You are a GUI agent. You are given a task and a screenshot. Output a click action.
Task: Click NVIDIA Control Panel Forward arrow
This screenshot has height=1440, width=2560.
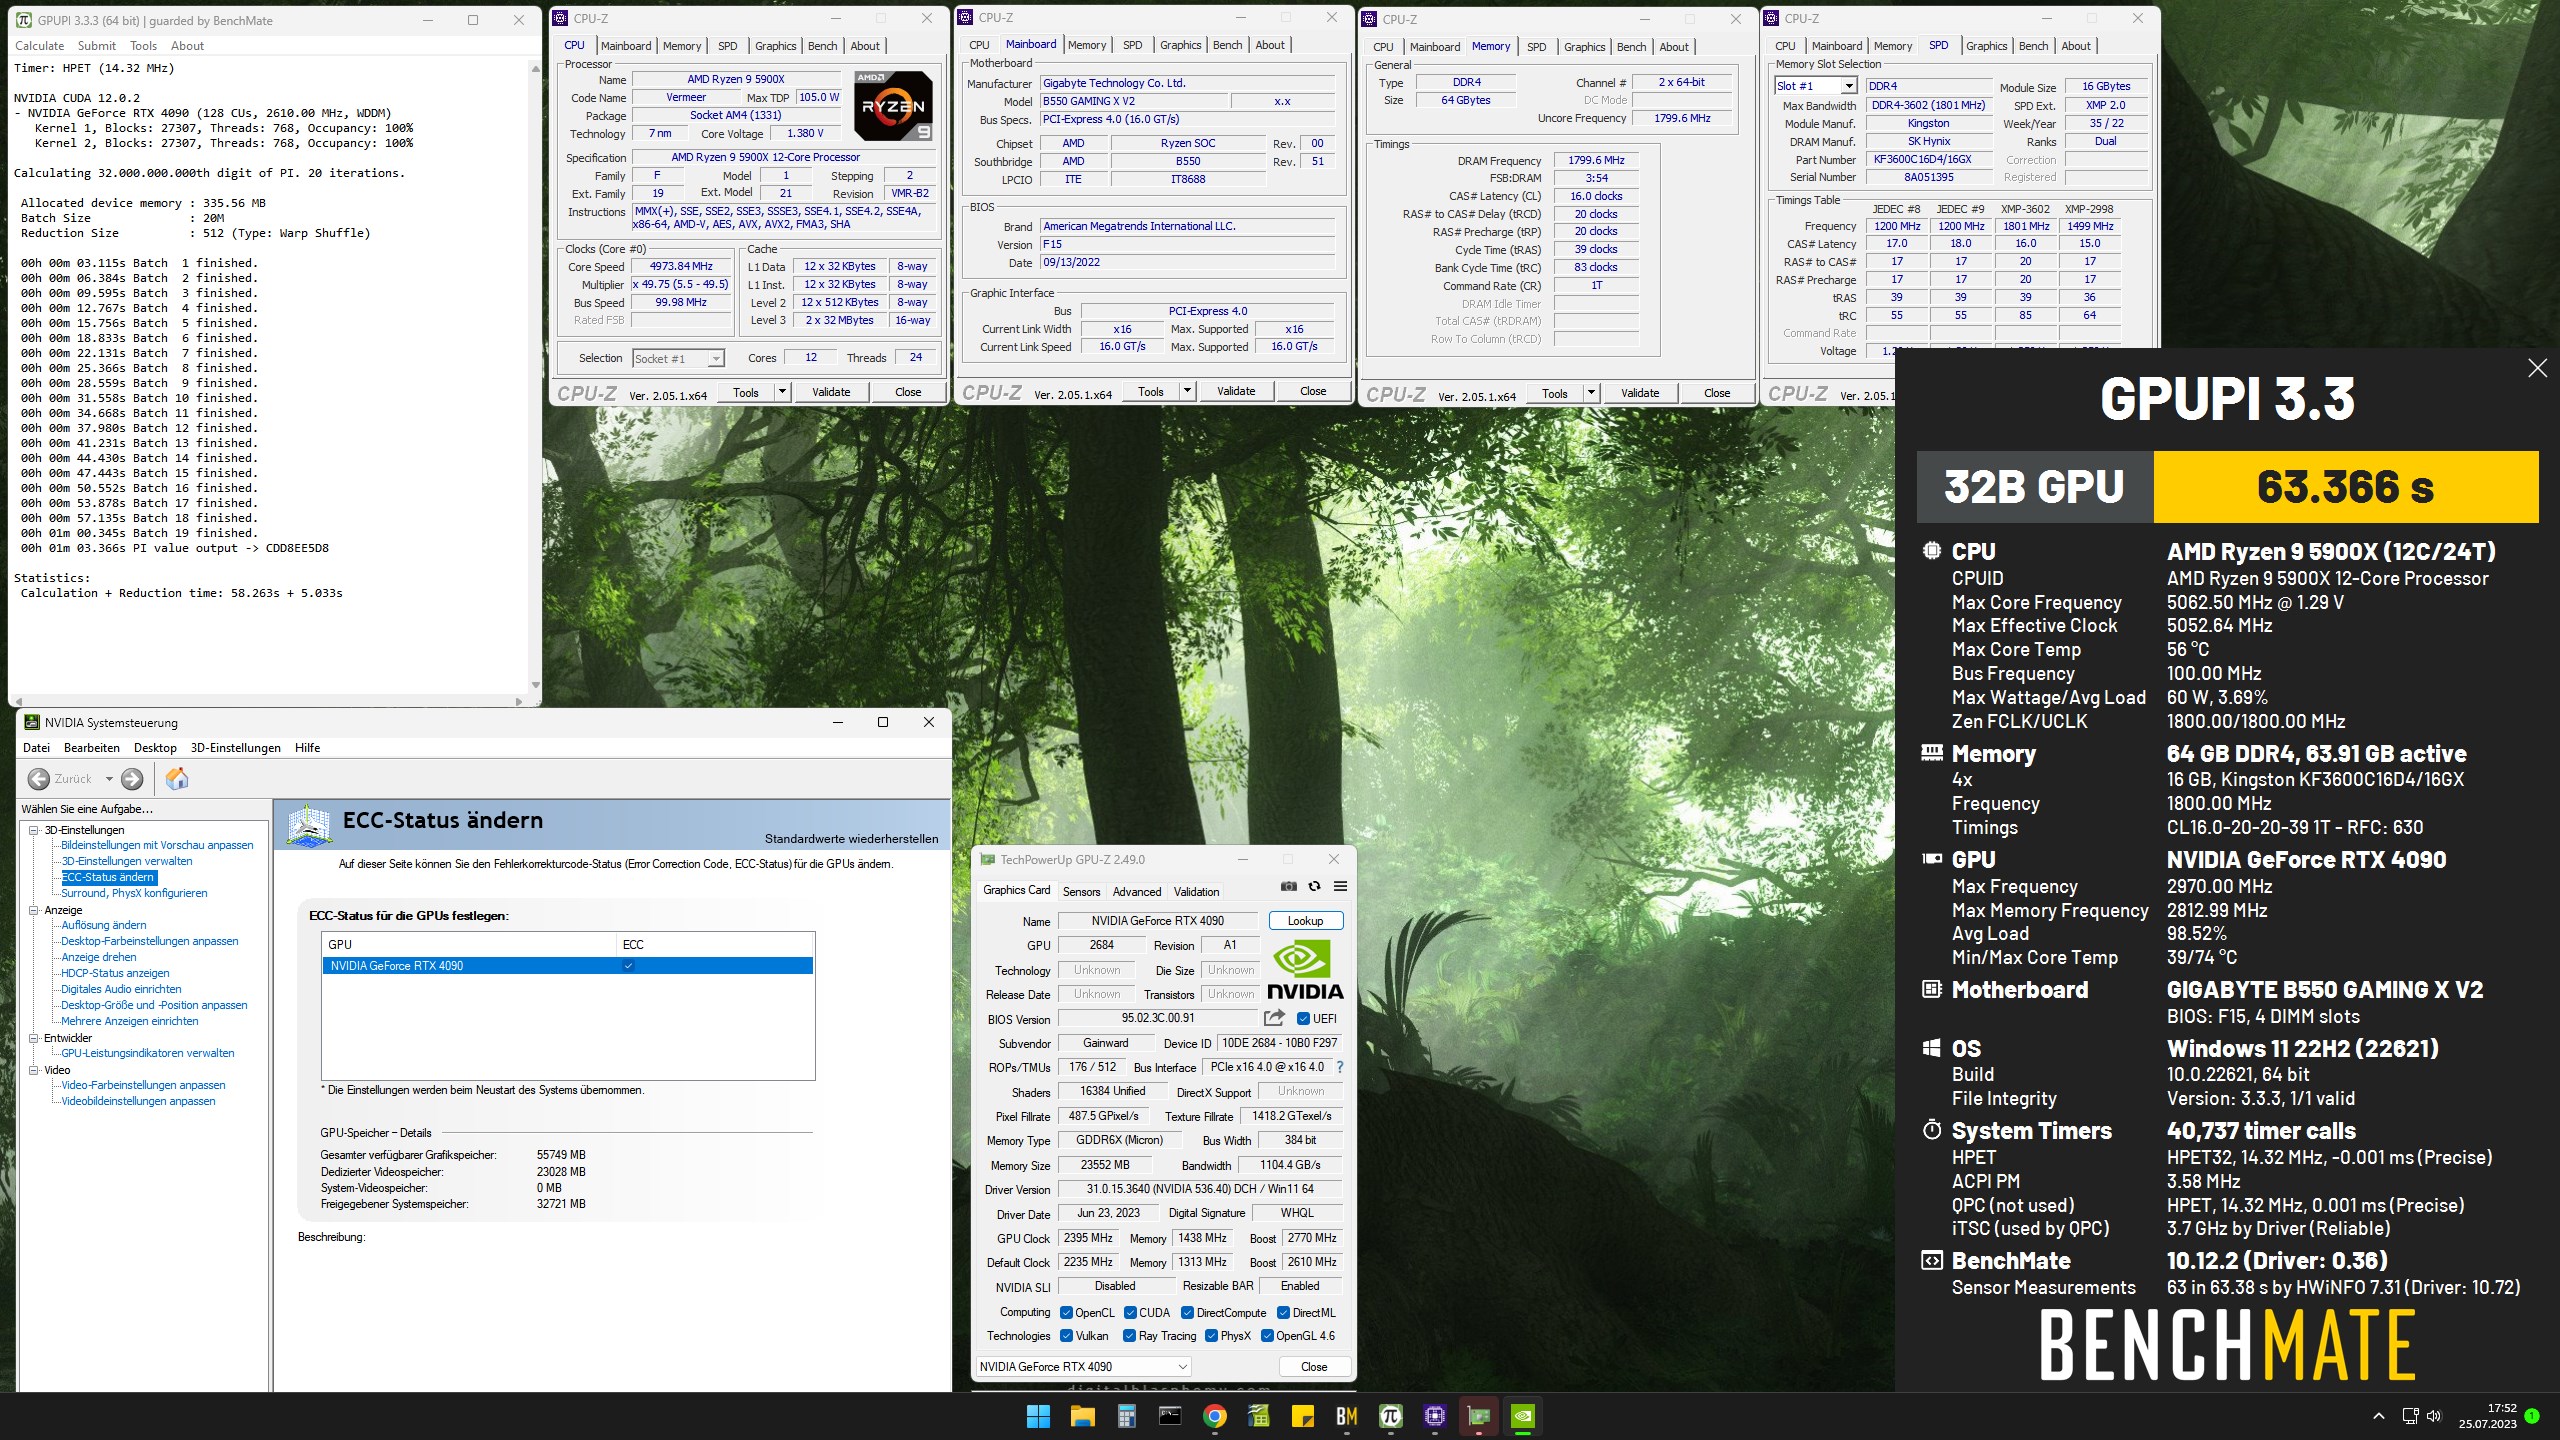(132, 779)
